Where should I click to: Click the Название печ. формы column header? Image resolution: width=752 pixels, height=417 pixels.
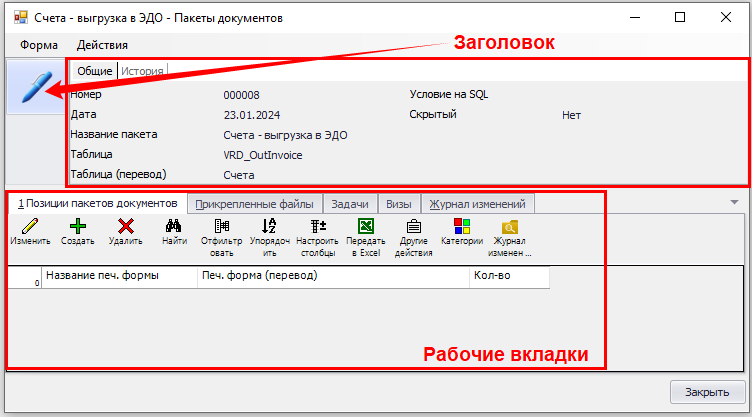pos(119,275)
